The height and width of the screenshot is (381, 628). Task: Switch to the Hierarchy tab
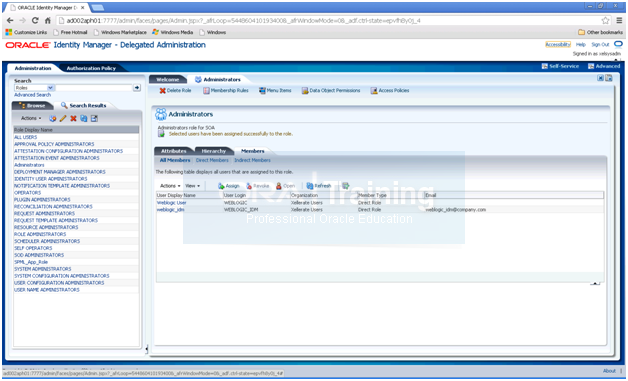213,151
